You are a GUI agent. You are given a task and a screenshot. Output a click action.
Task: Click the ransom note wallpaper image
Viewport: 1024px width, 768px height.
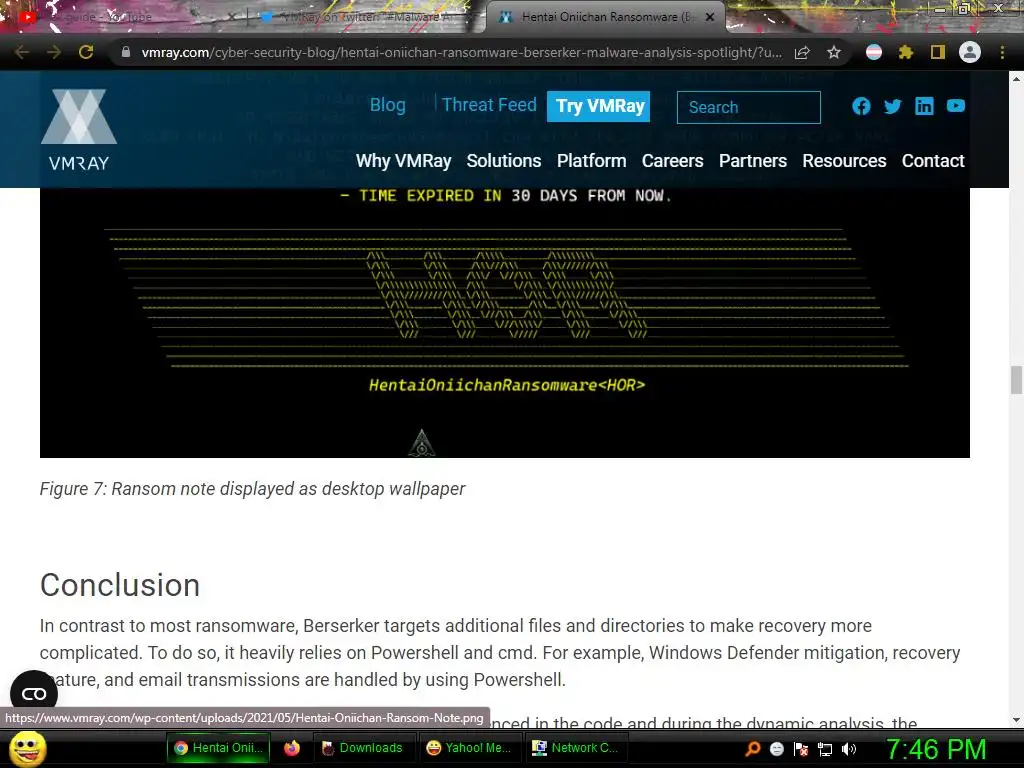pos(504,323)
